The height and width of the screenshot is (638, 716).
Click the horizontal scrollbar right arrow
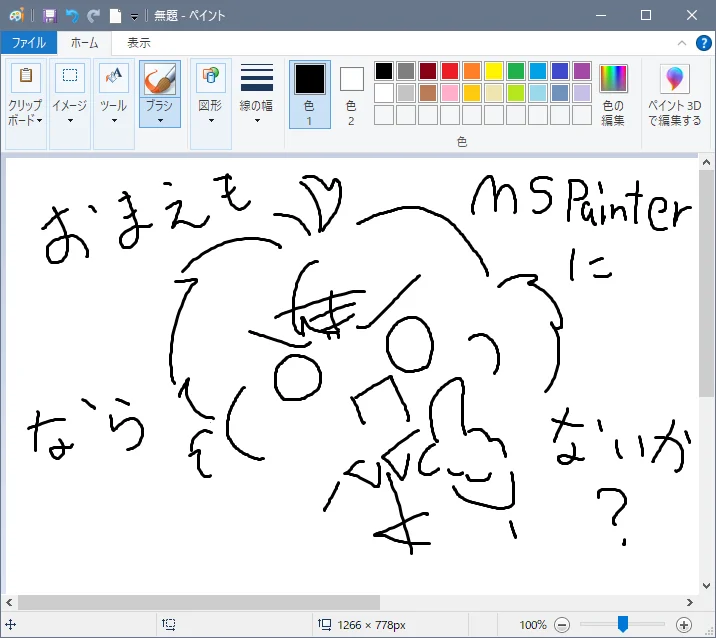tap(690, 602)
